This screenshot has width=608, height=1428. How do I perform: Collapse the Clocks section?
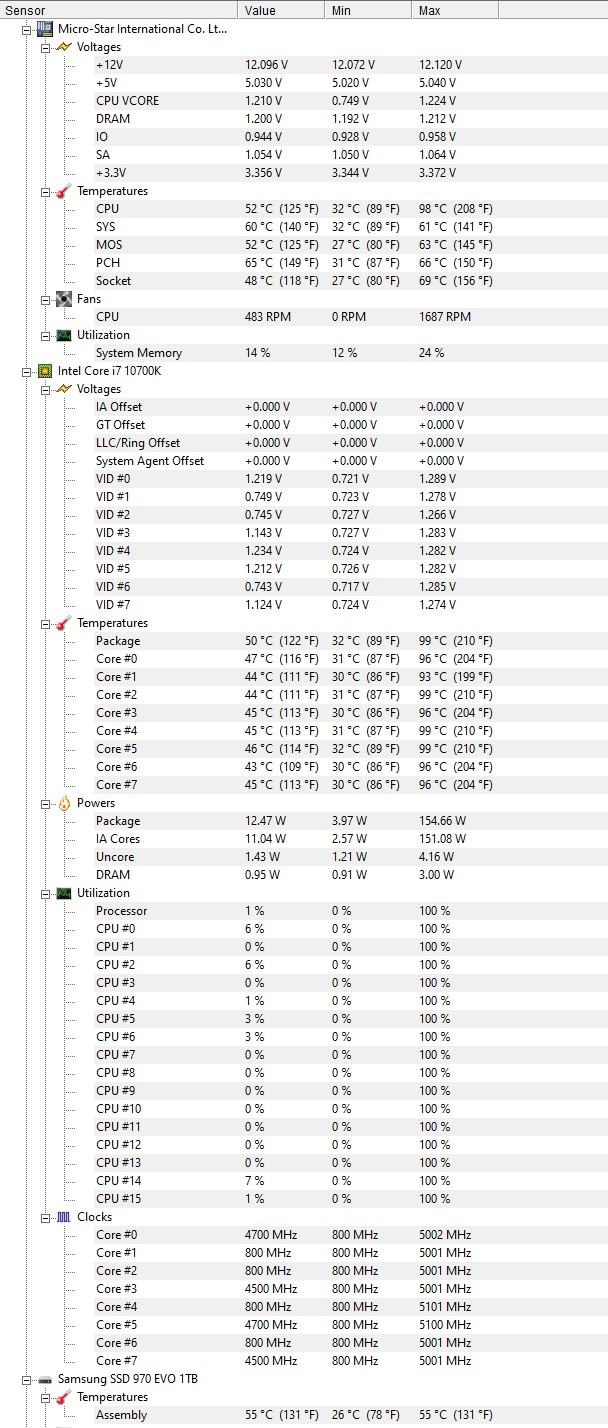pos(46,1217)
